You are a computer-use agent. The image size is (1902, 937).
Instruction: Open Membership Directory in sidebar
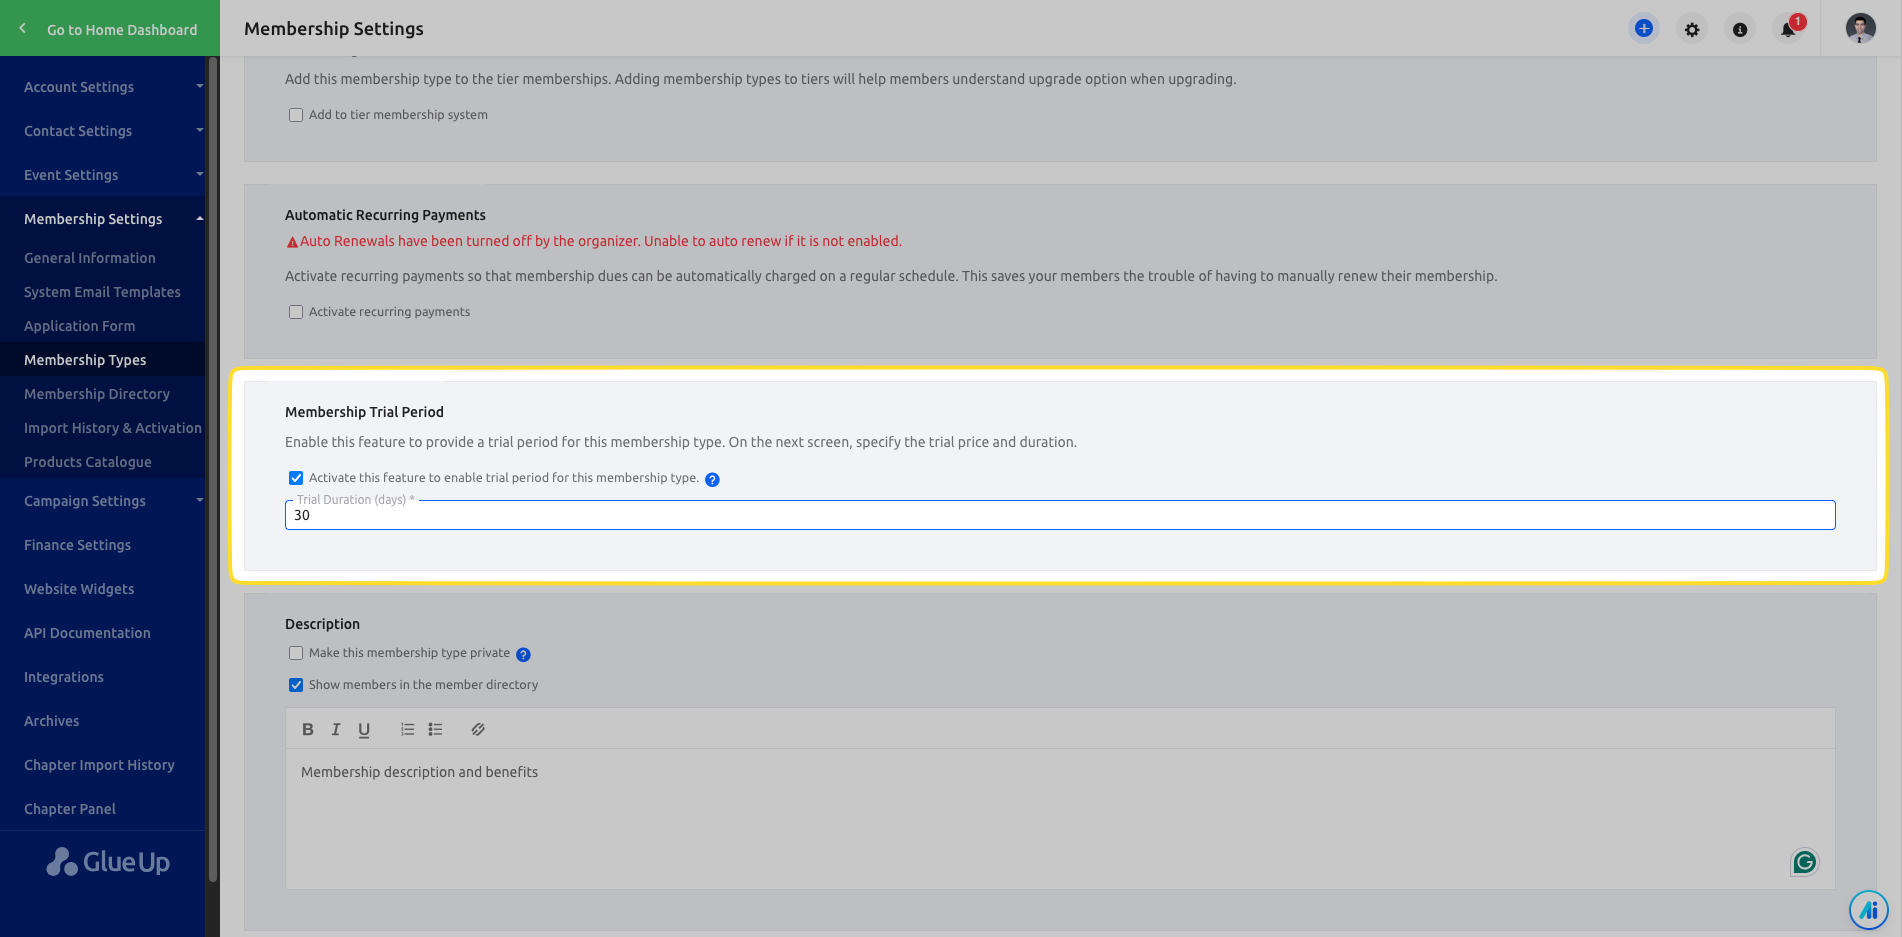[x=97, y=394]
